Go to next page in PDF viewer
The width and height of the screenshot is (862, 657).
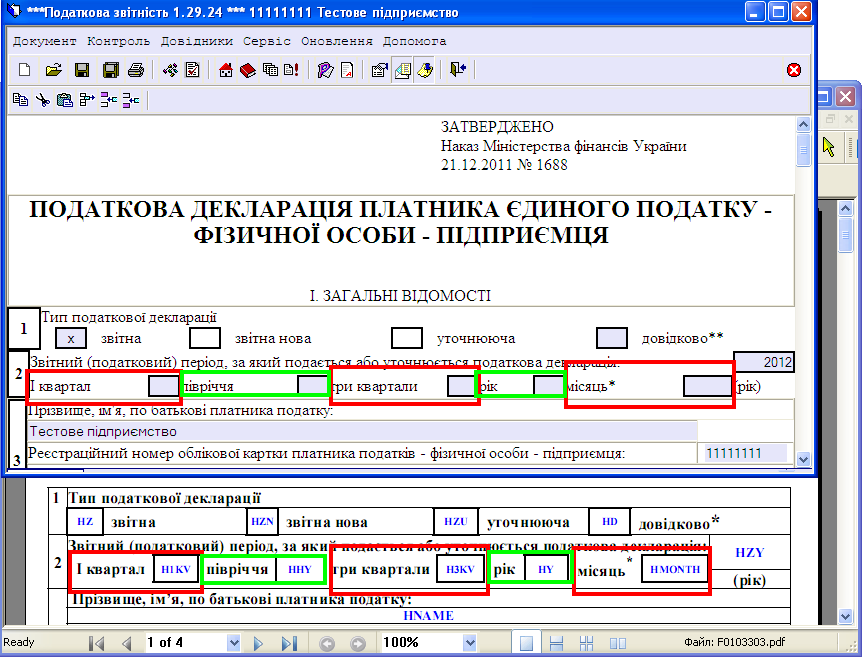[258, 642]
